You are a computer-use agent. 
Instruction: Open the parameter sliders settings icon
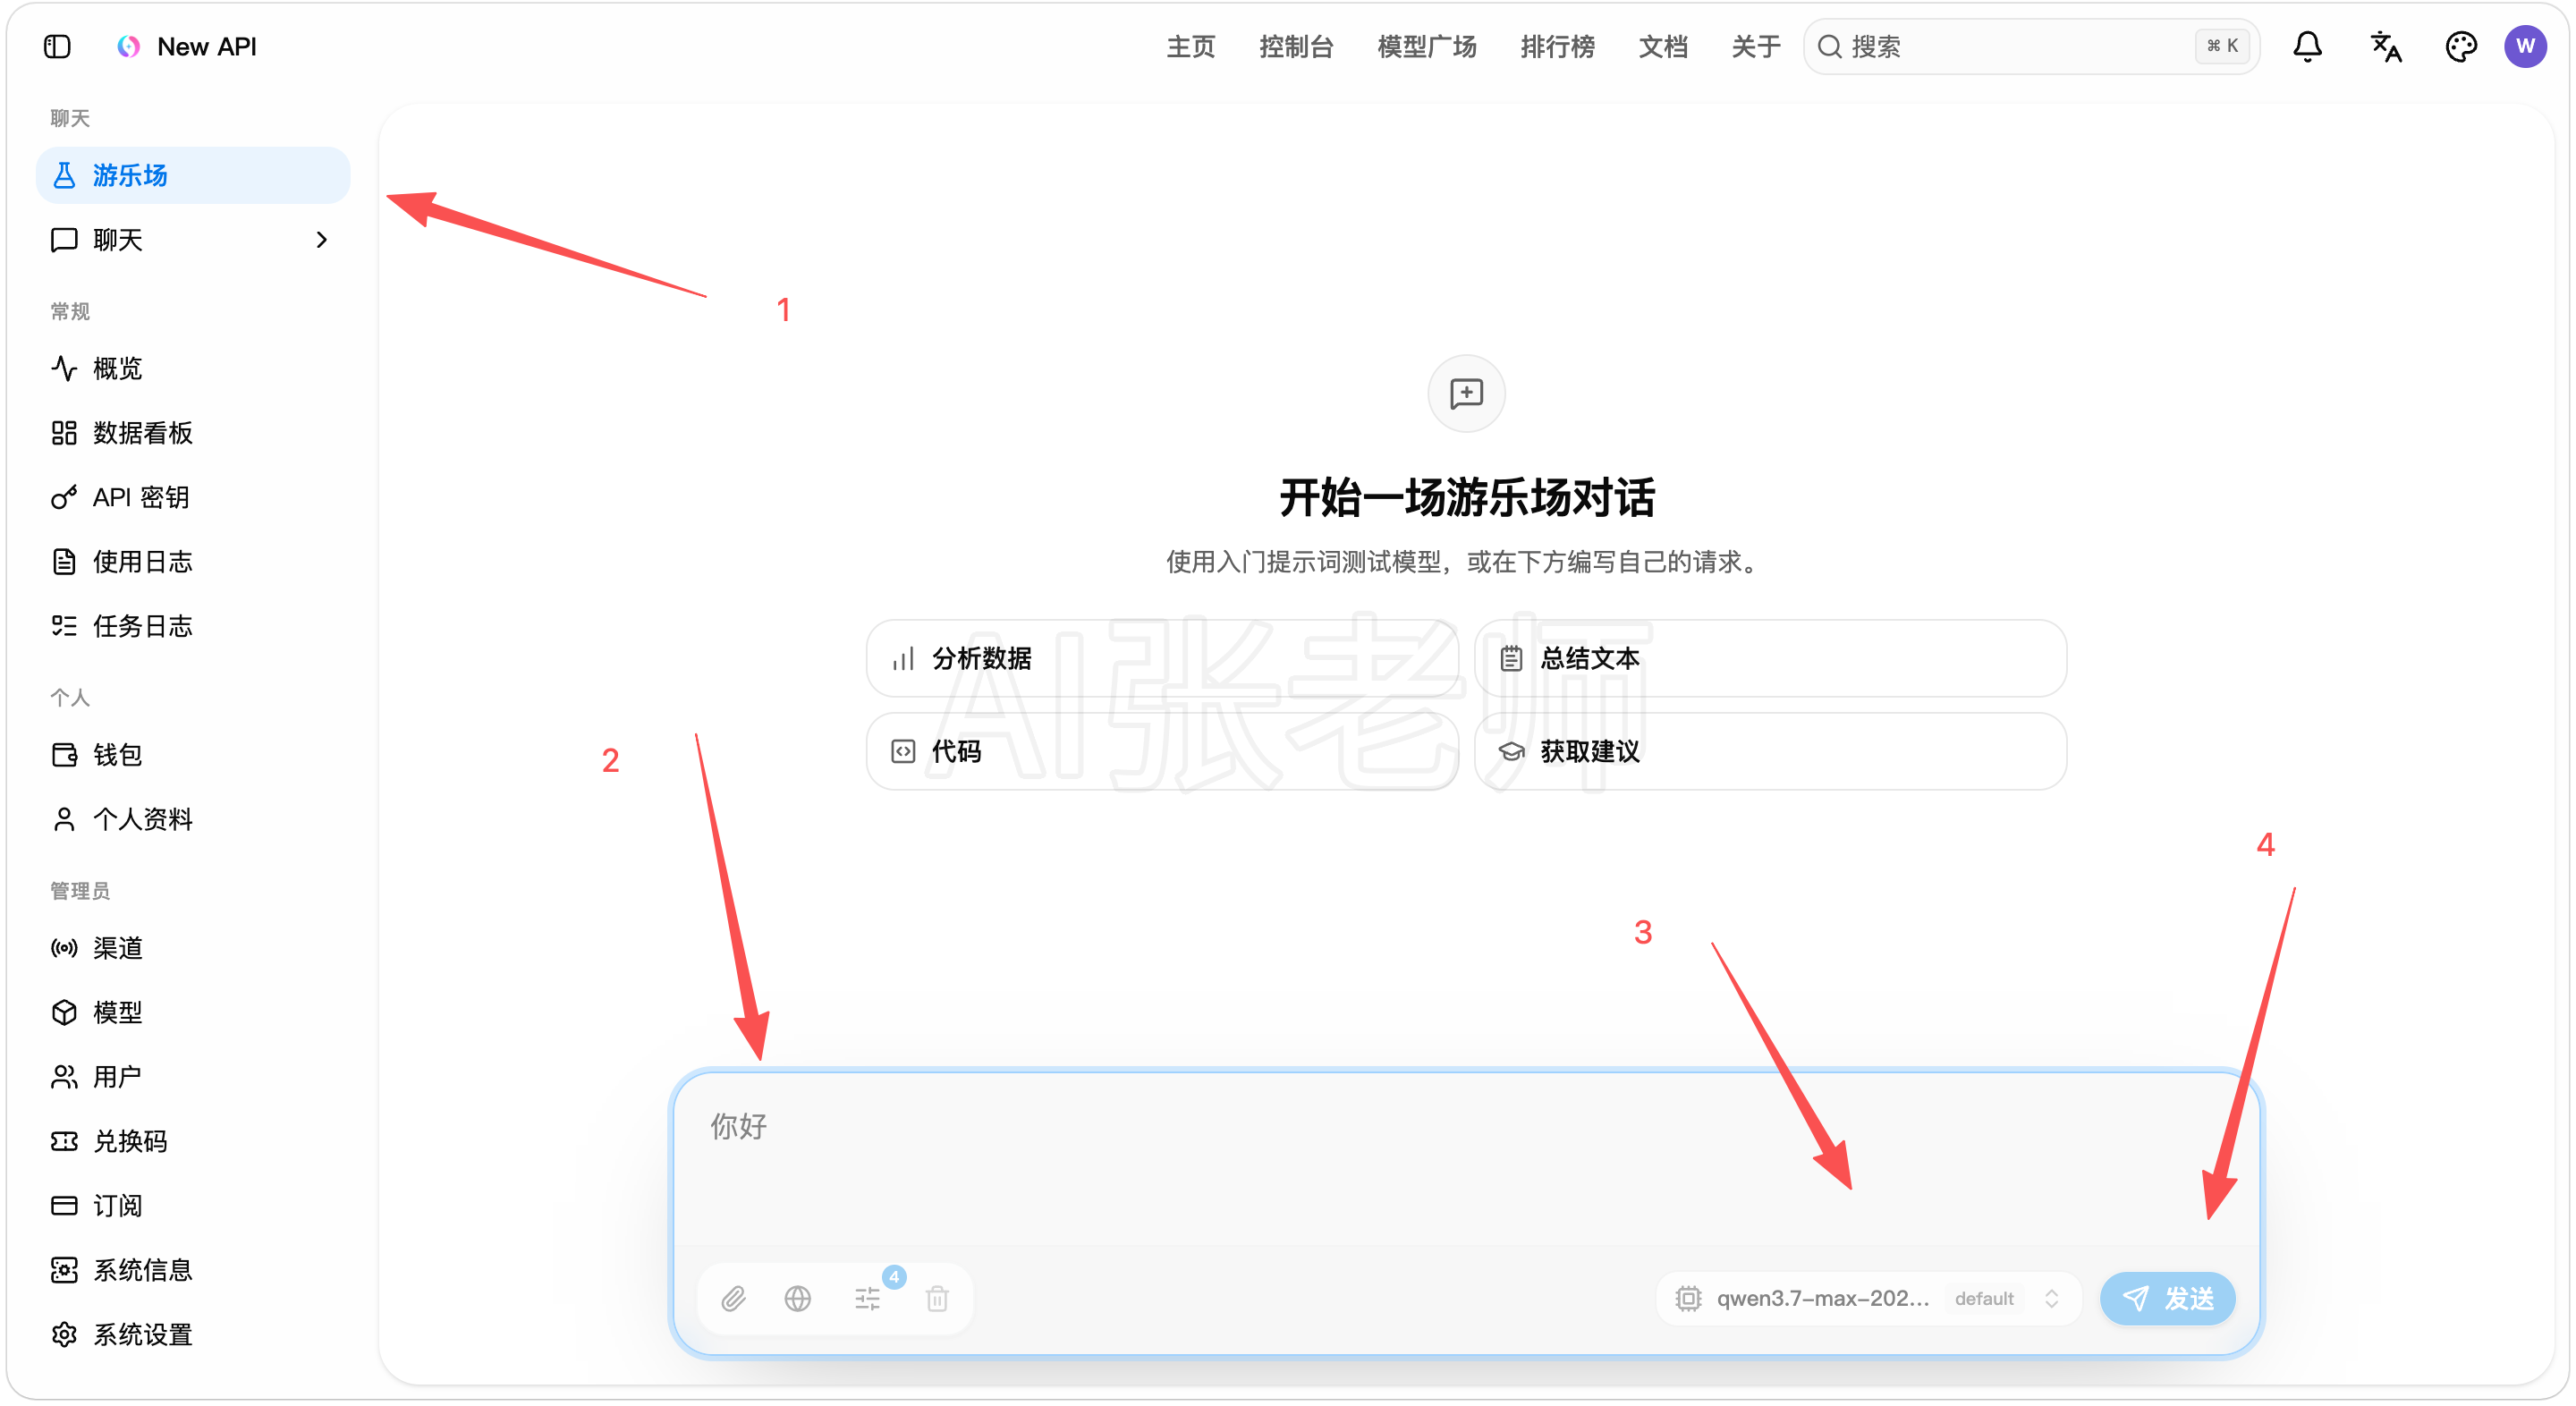tap(867, 1298)
